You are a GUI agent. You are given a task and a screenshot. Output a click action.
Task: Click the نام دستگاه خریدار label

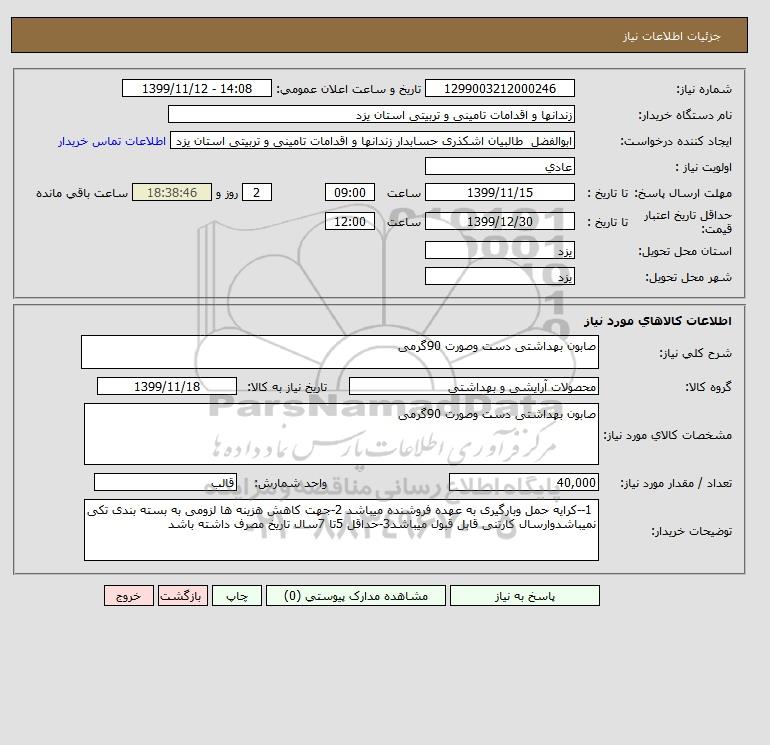pyautogui.click(x=685, y=115)
